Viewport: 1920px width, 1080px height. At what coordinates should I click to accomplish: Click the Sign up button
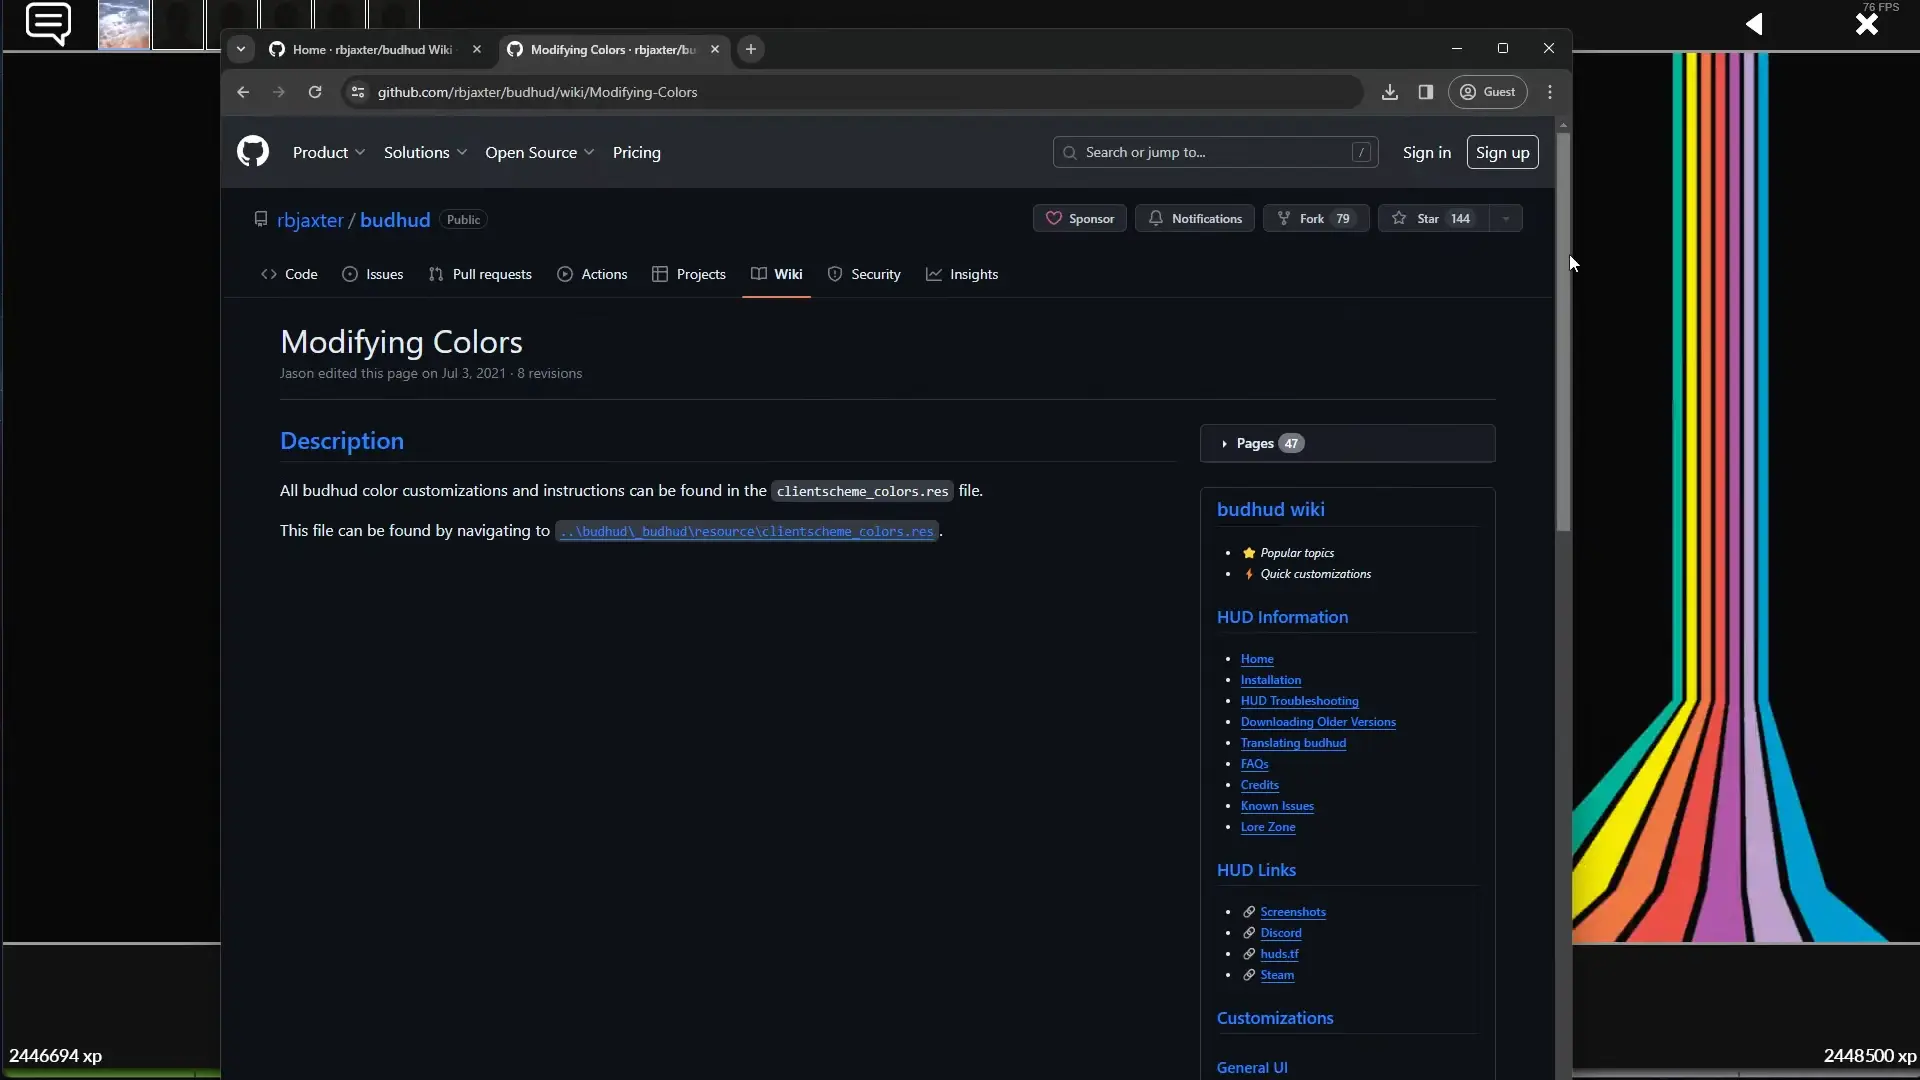pyautogui.click(x=1502, y=152)
